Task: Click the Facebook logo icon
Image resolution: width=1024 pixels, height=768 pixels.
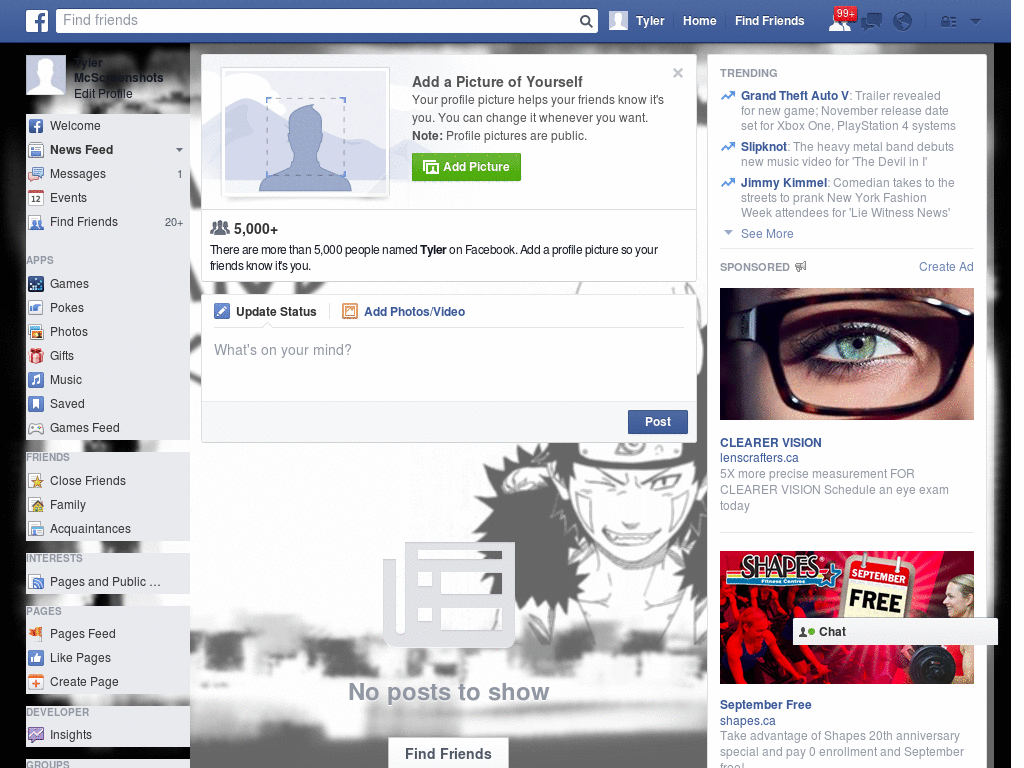Action: click(37, 21)
